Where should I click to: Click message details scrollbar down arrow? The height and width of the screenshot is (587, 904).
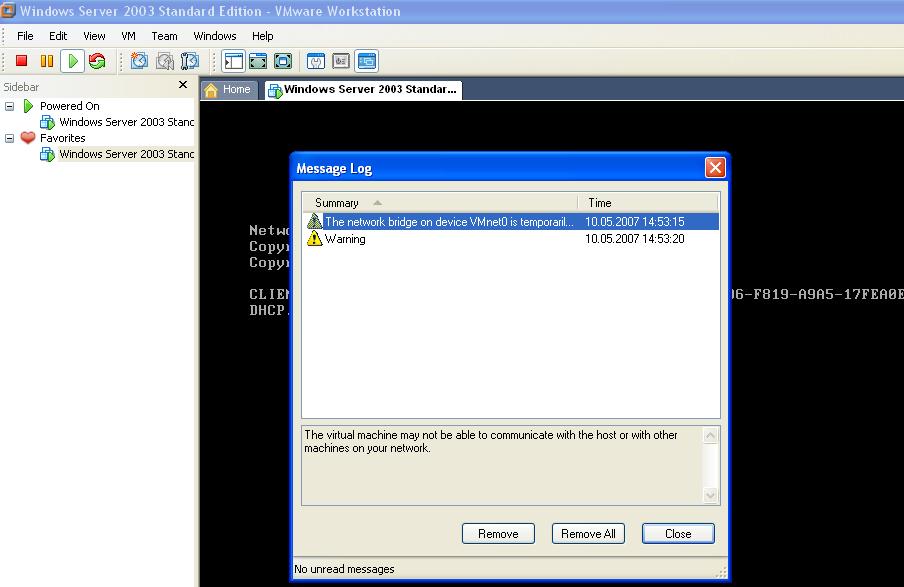tap(710, 495)
